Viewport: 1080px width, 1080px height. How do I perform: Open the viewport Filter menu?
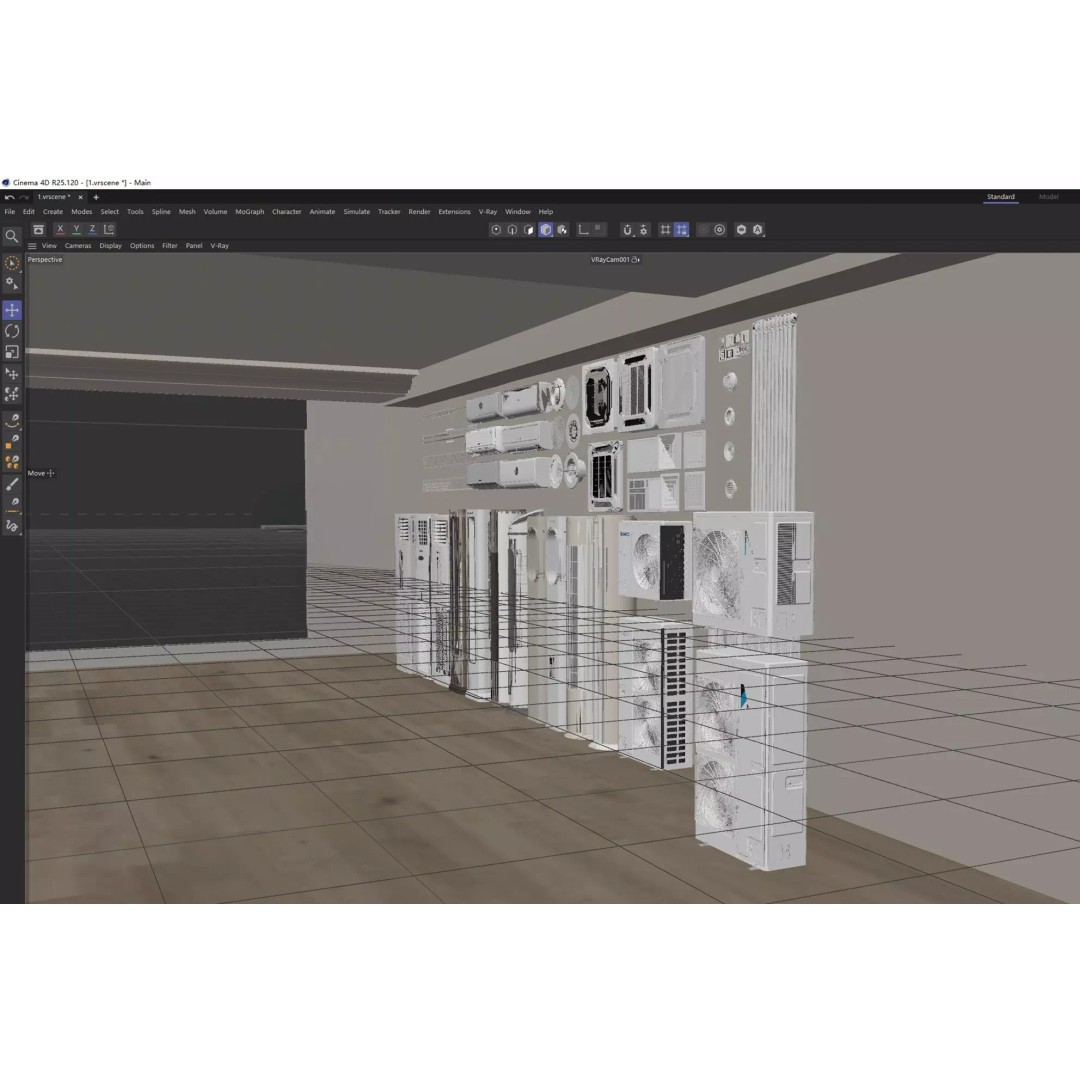pyautogui.click(x=169, y=246)
